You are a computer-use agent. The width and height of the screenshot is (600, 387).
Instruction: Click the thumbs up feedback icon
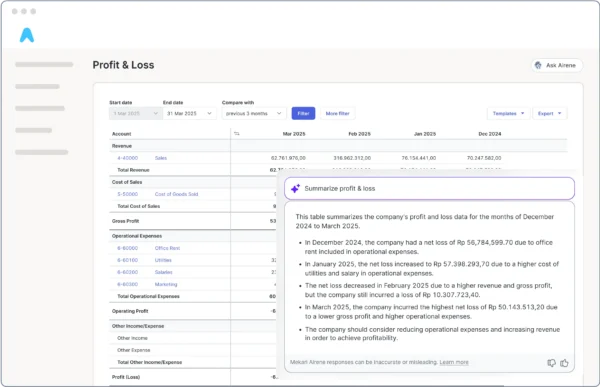coord(564,363)
